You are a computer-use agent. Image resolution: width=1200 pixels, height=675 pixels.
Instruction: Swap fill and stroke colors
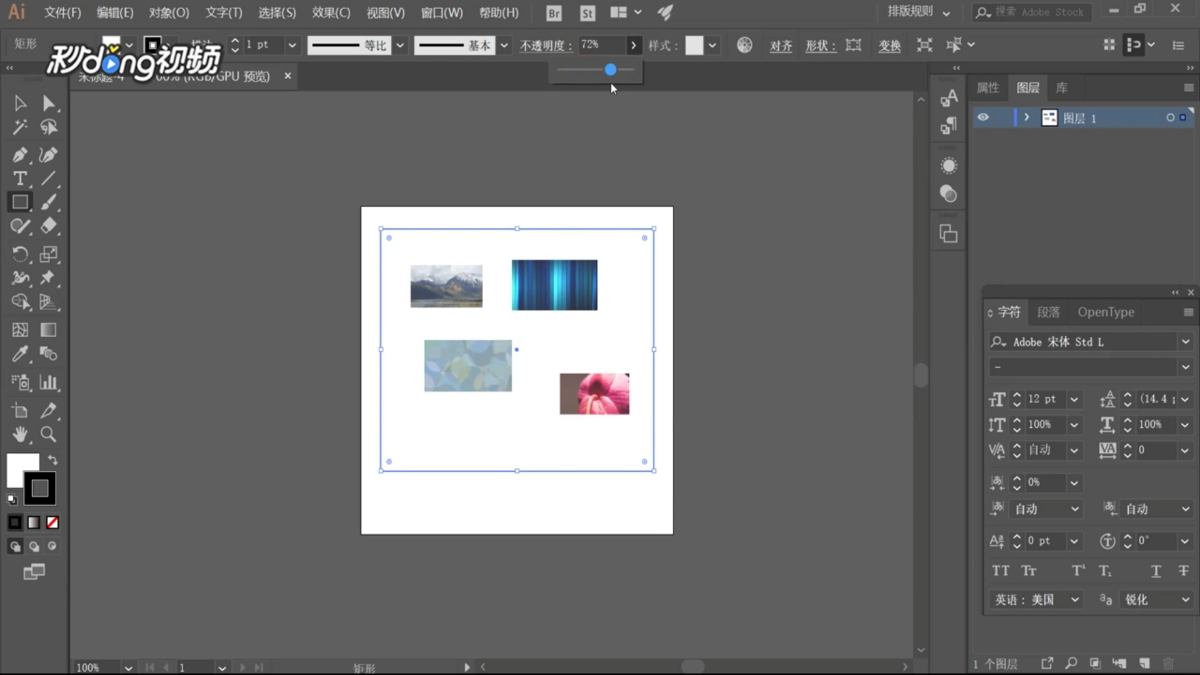tap(52, 460)
